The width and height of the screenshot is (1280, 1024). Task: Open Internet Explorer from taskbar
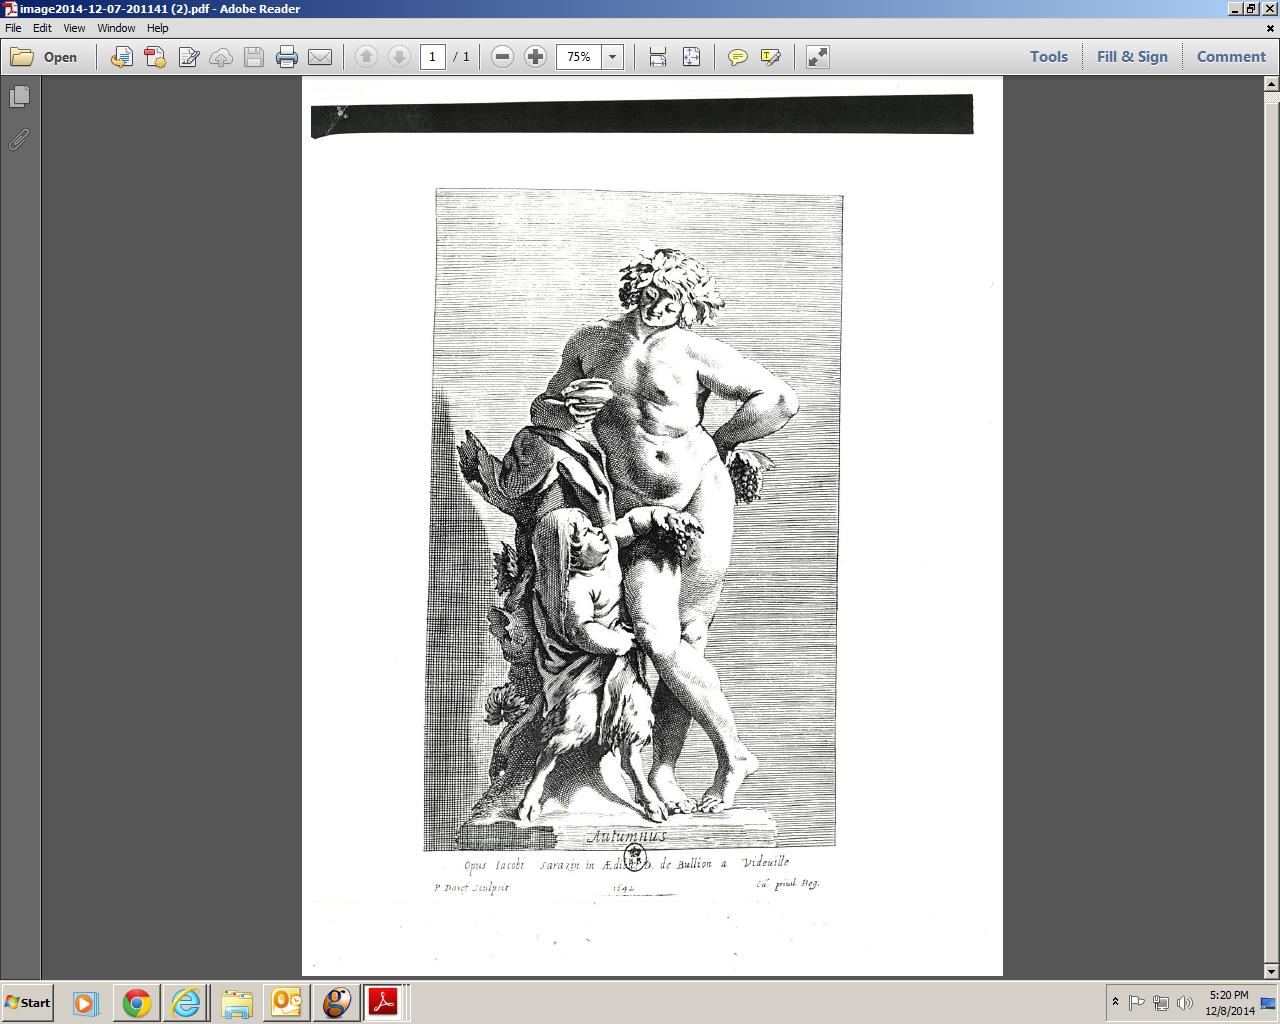[186, 1002]
